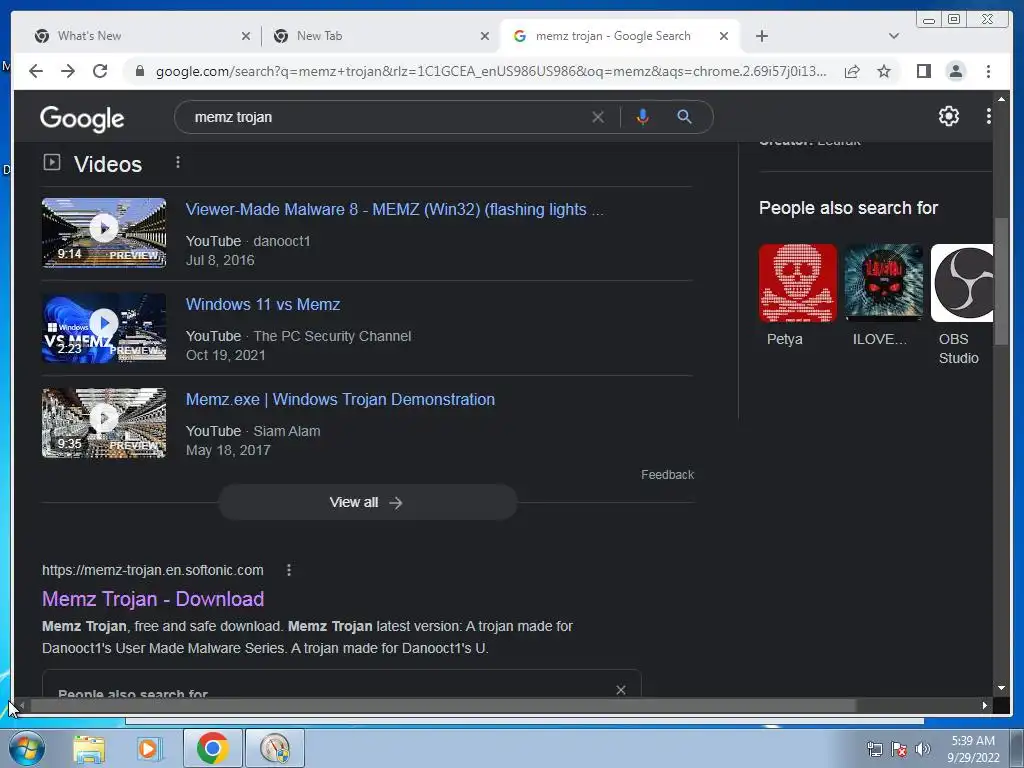Toggle the Chrome side panel icon
The width and height of the screenshot is (1024, 768).
923,71
